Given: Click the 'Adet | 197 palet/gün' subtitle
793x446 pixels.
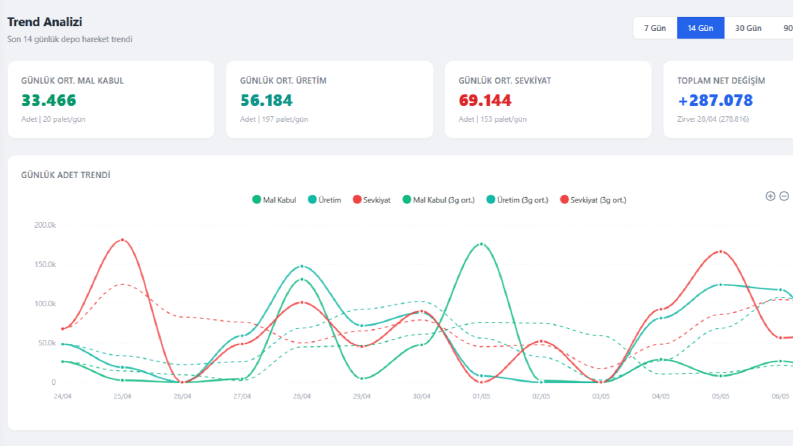Looking at the screenshot, I should (x=274, y=119).
